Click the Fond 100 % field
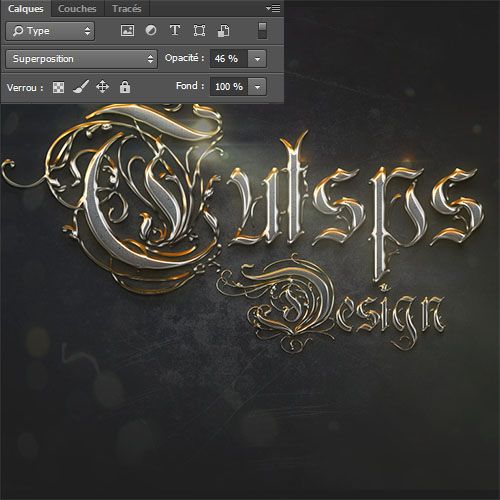This screenshot has height=500, width=500. (229, 87)
